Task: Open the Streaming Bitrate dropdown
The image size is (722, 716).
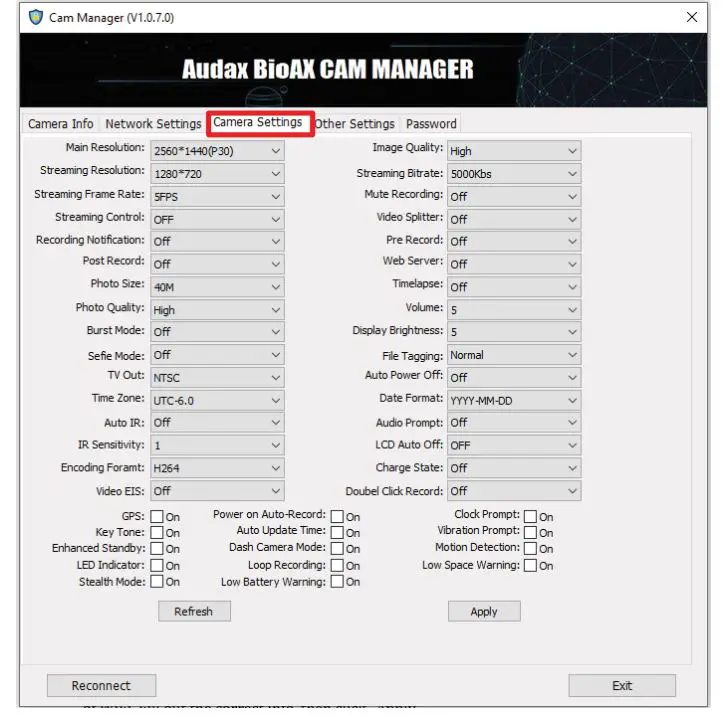Action: [514, 174]
